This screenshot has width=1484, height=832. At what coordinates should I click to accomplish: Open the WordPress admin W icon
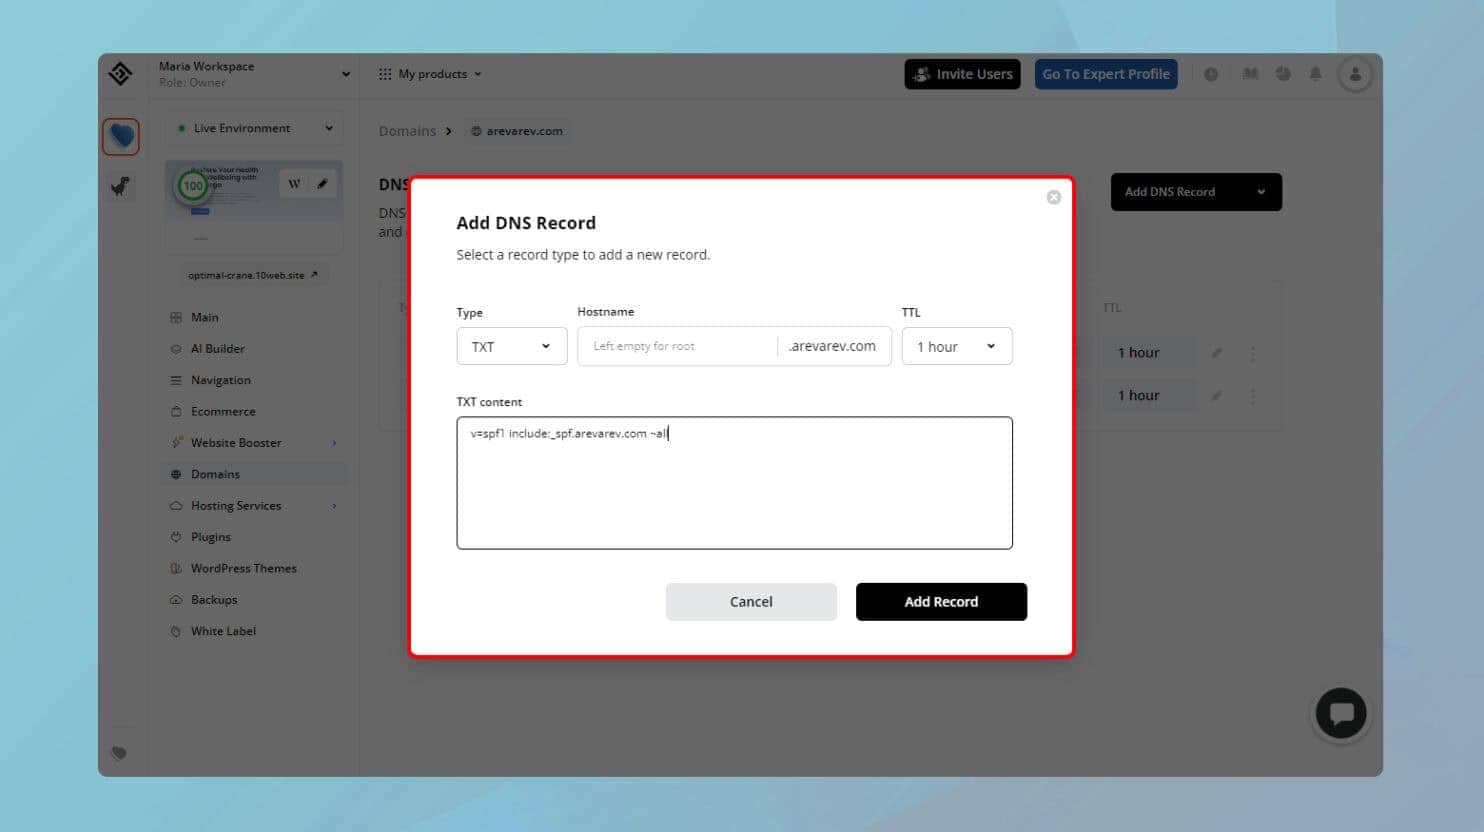tap(294, 184)
